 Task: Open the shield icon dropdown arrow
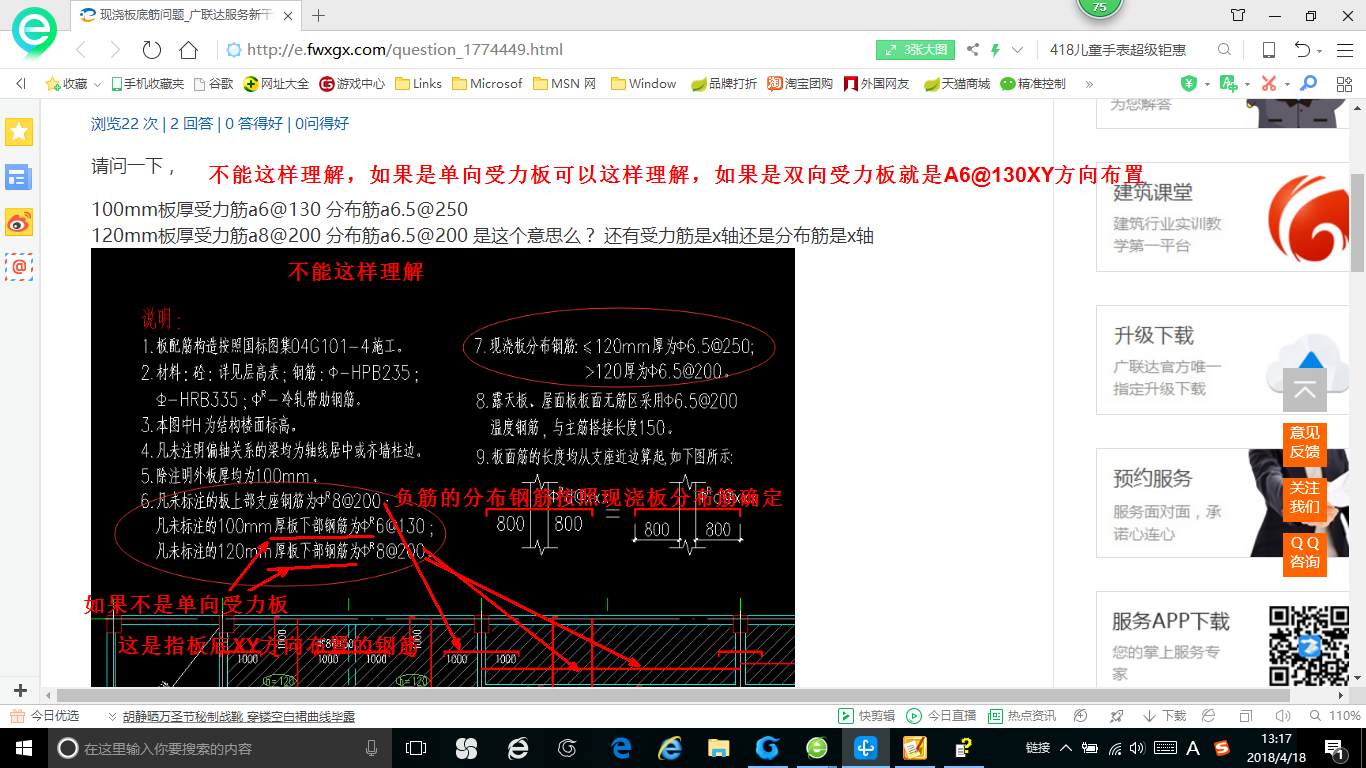click(1207, 84)
